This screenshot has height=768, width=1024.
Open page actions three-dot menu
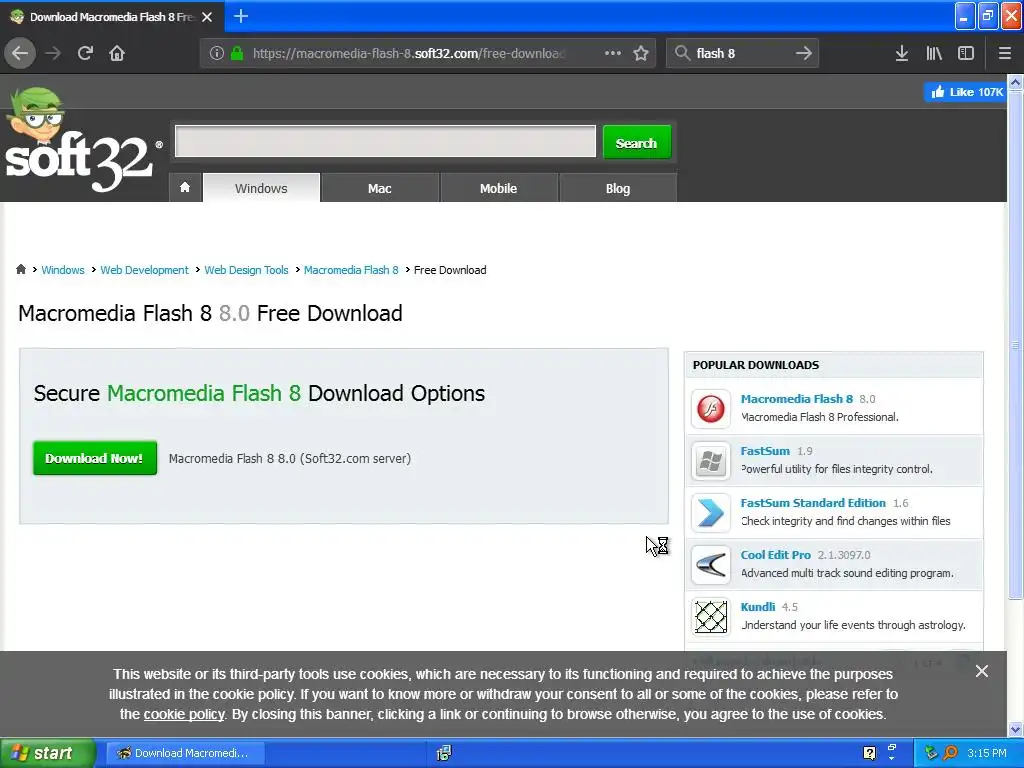tap(613, 53)
